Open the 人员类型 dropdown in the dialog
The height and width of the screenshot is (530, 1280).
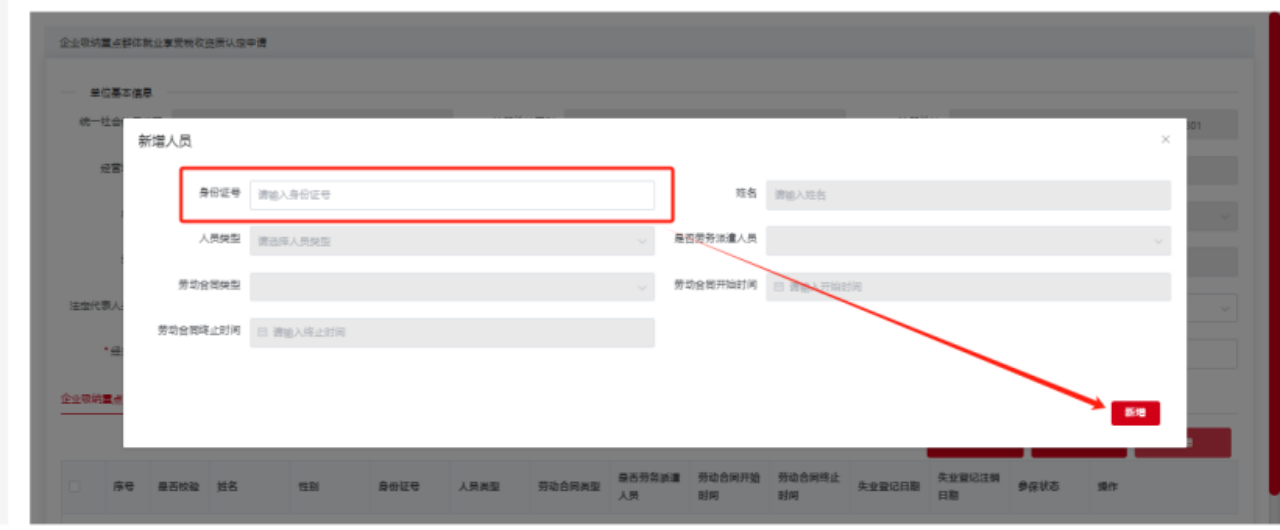[452, 241]
